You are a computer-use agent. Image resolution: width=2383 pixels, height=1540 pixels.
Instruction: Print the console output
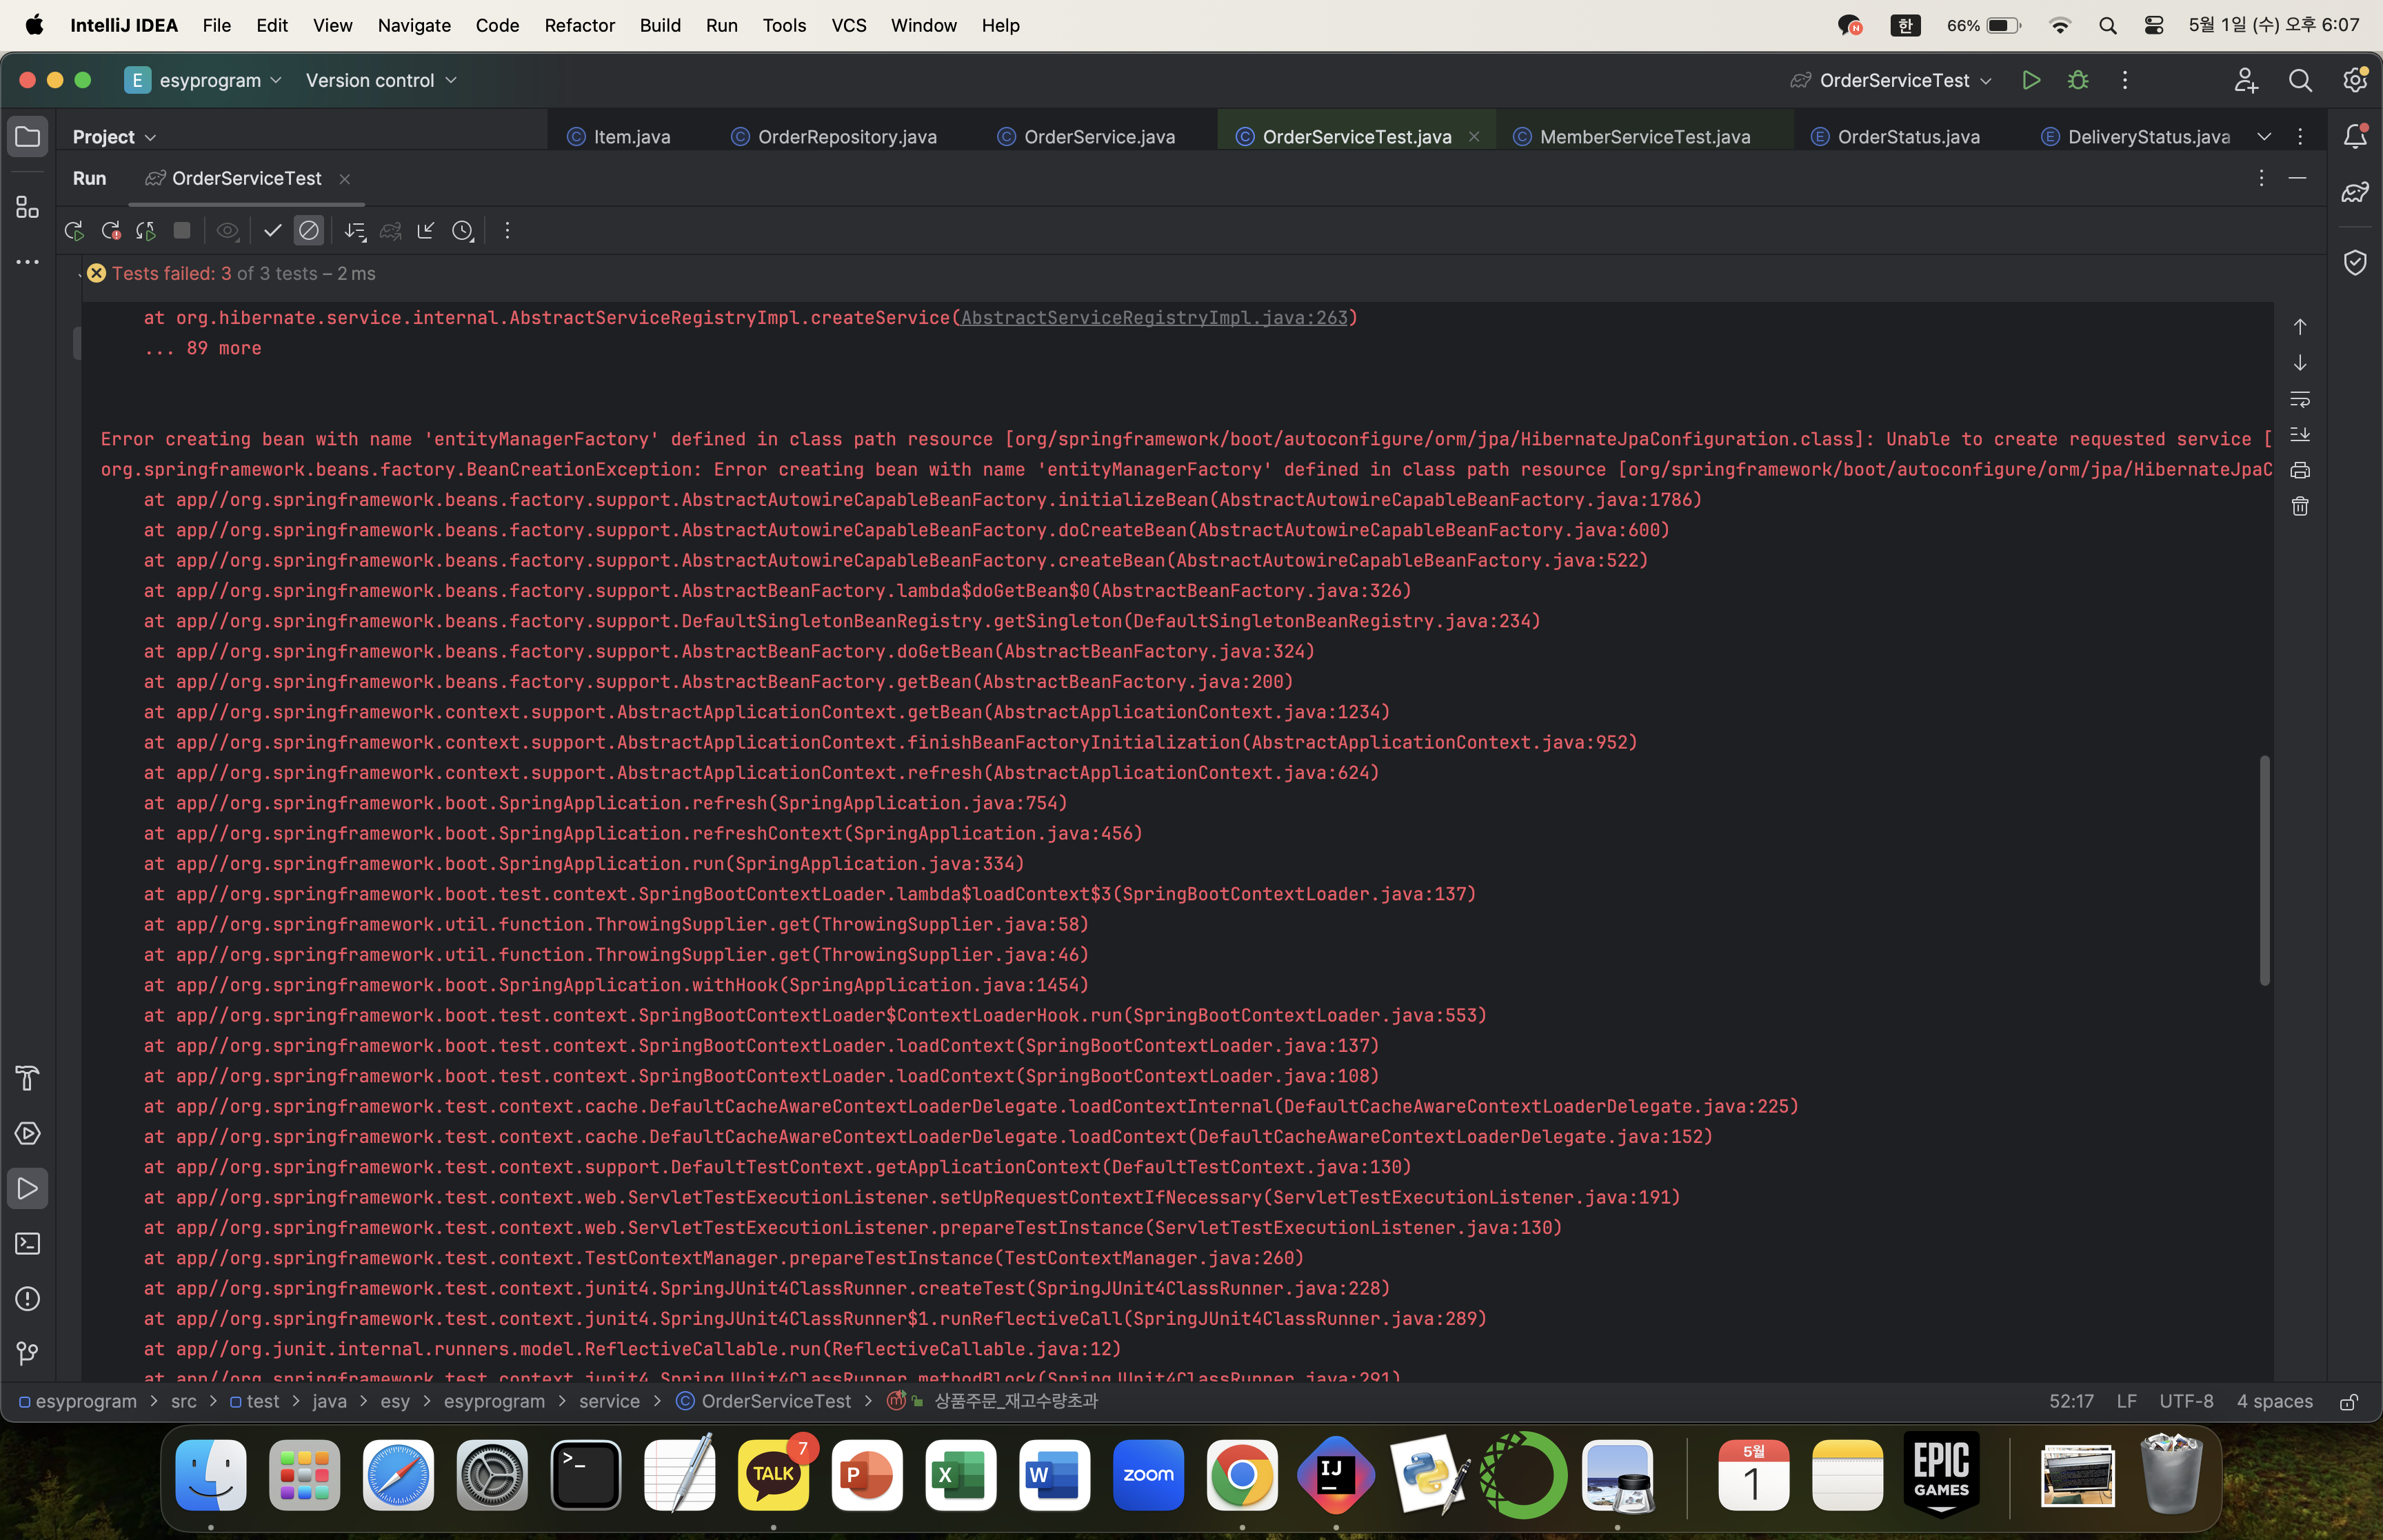click(2300, 470)
